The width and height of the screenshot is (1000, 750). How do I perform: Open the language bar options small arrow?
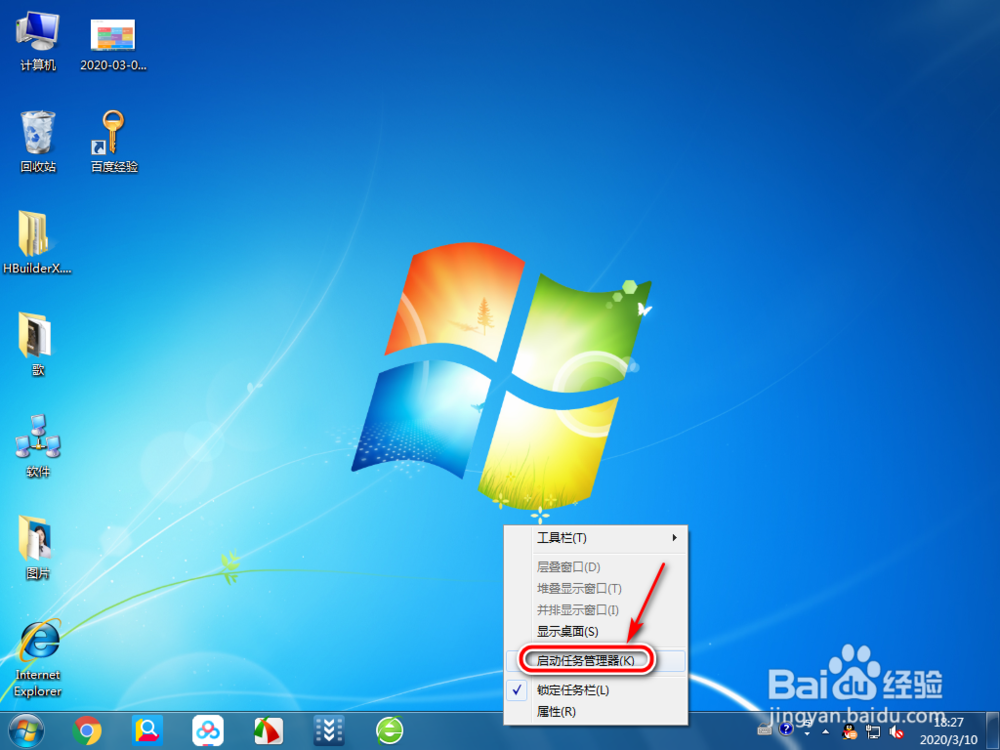click(x=807, y=733)
